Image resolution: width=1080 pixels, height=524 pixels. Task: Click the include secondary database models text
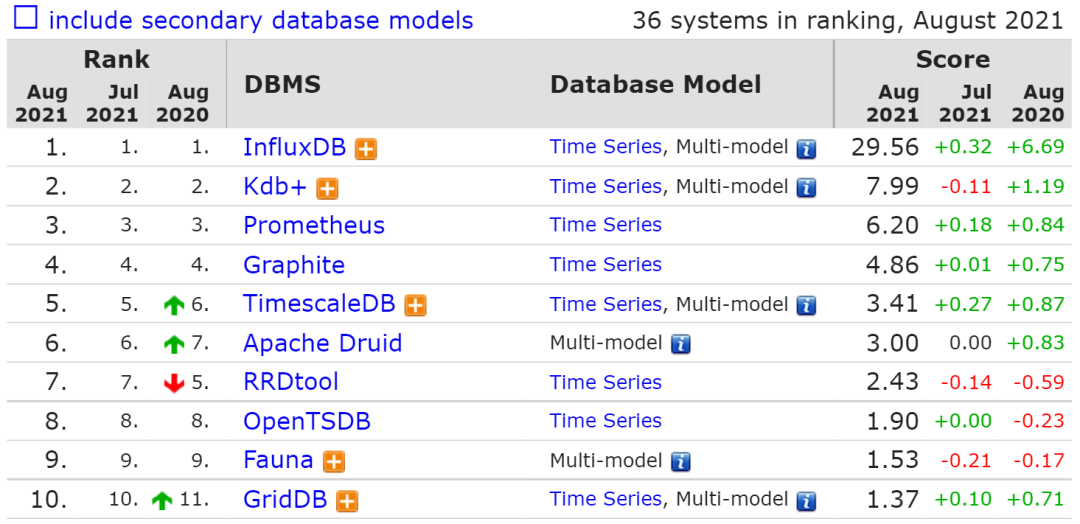[261, 20]
